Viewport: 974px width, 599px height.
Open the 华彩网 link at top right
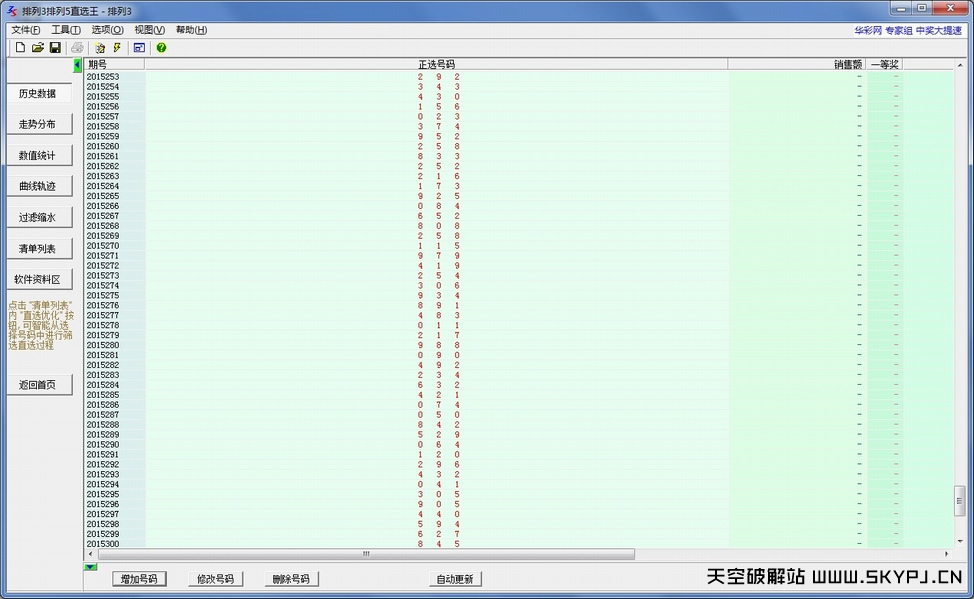866,30
